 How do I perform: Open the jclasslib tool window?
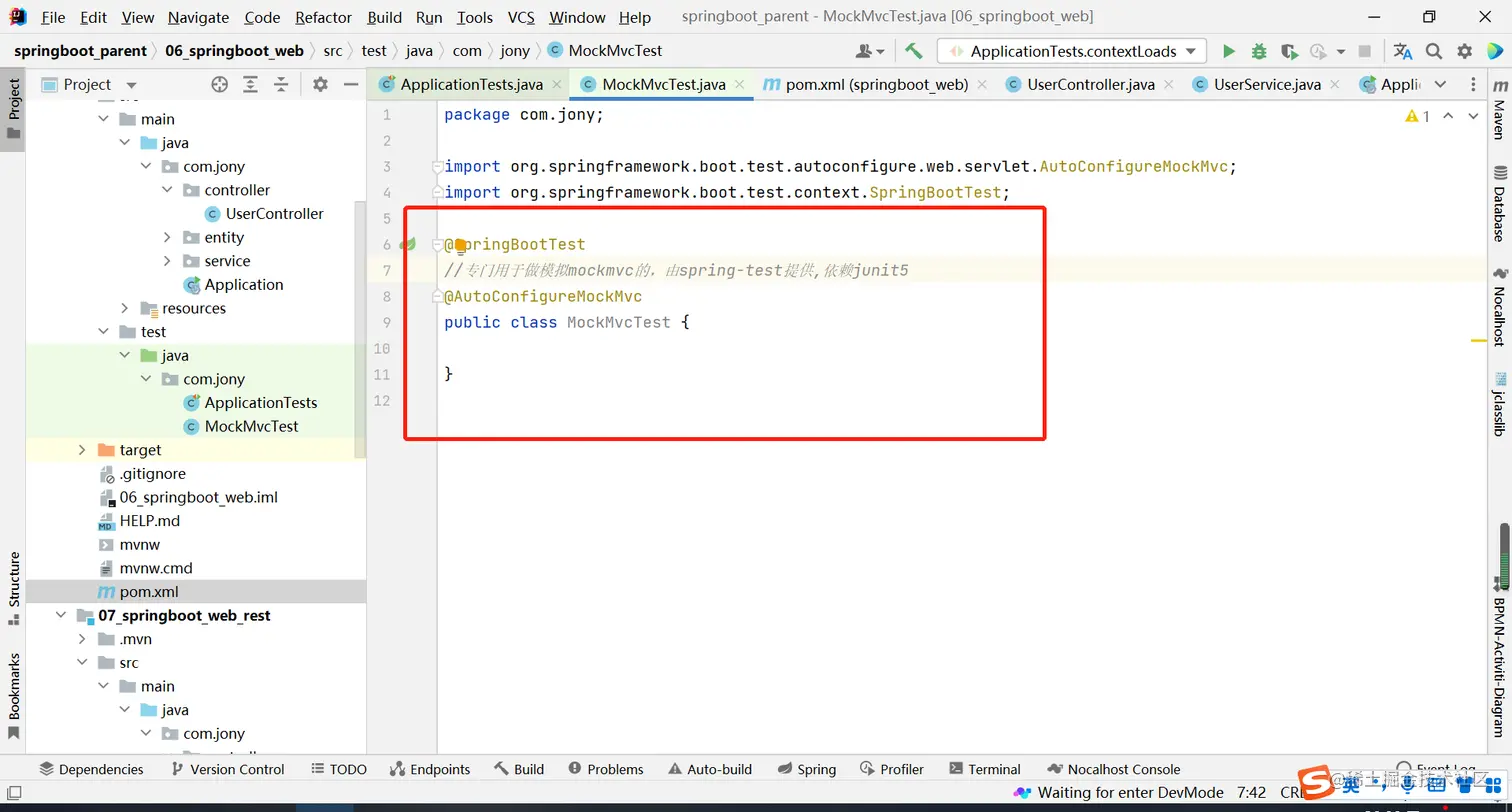[1499, 404]
